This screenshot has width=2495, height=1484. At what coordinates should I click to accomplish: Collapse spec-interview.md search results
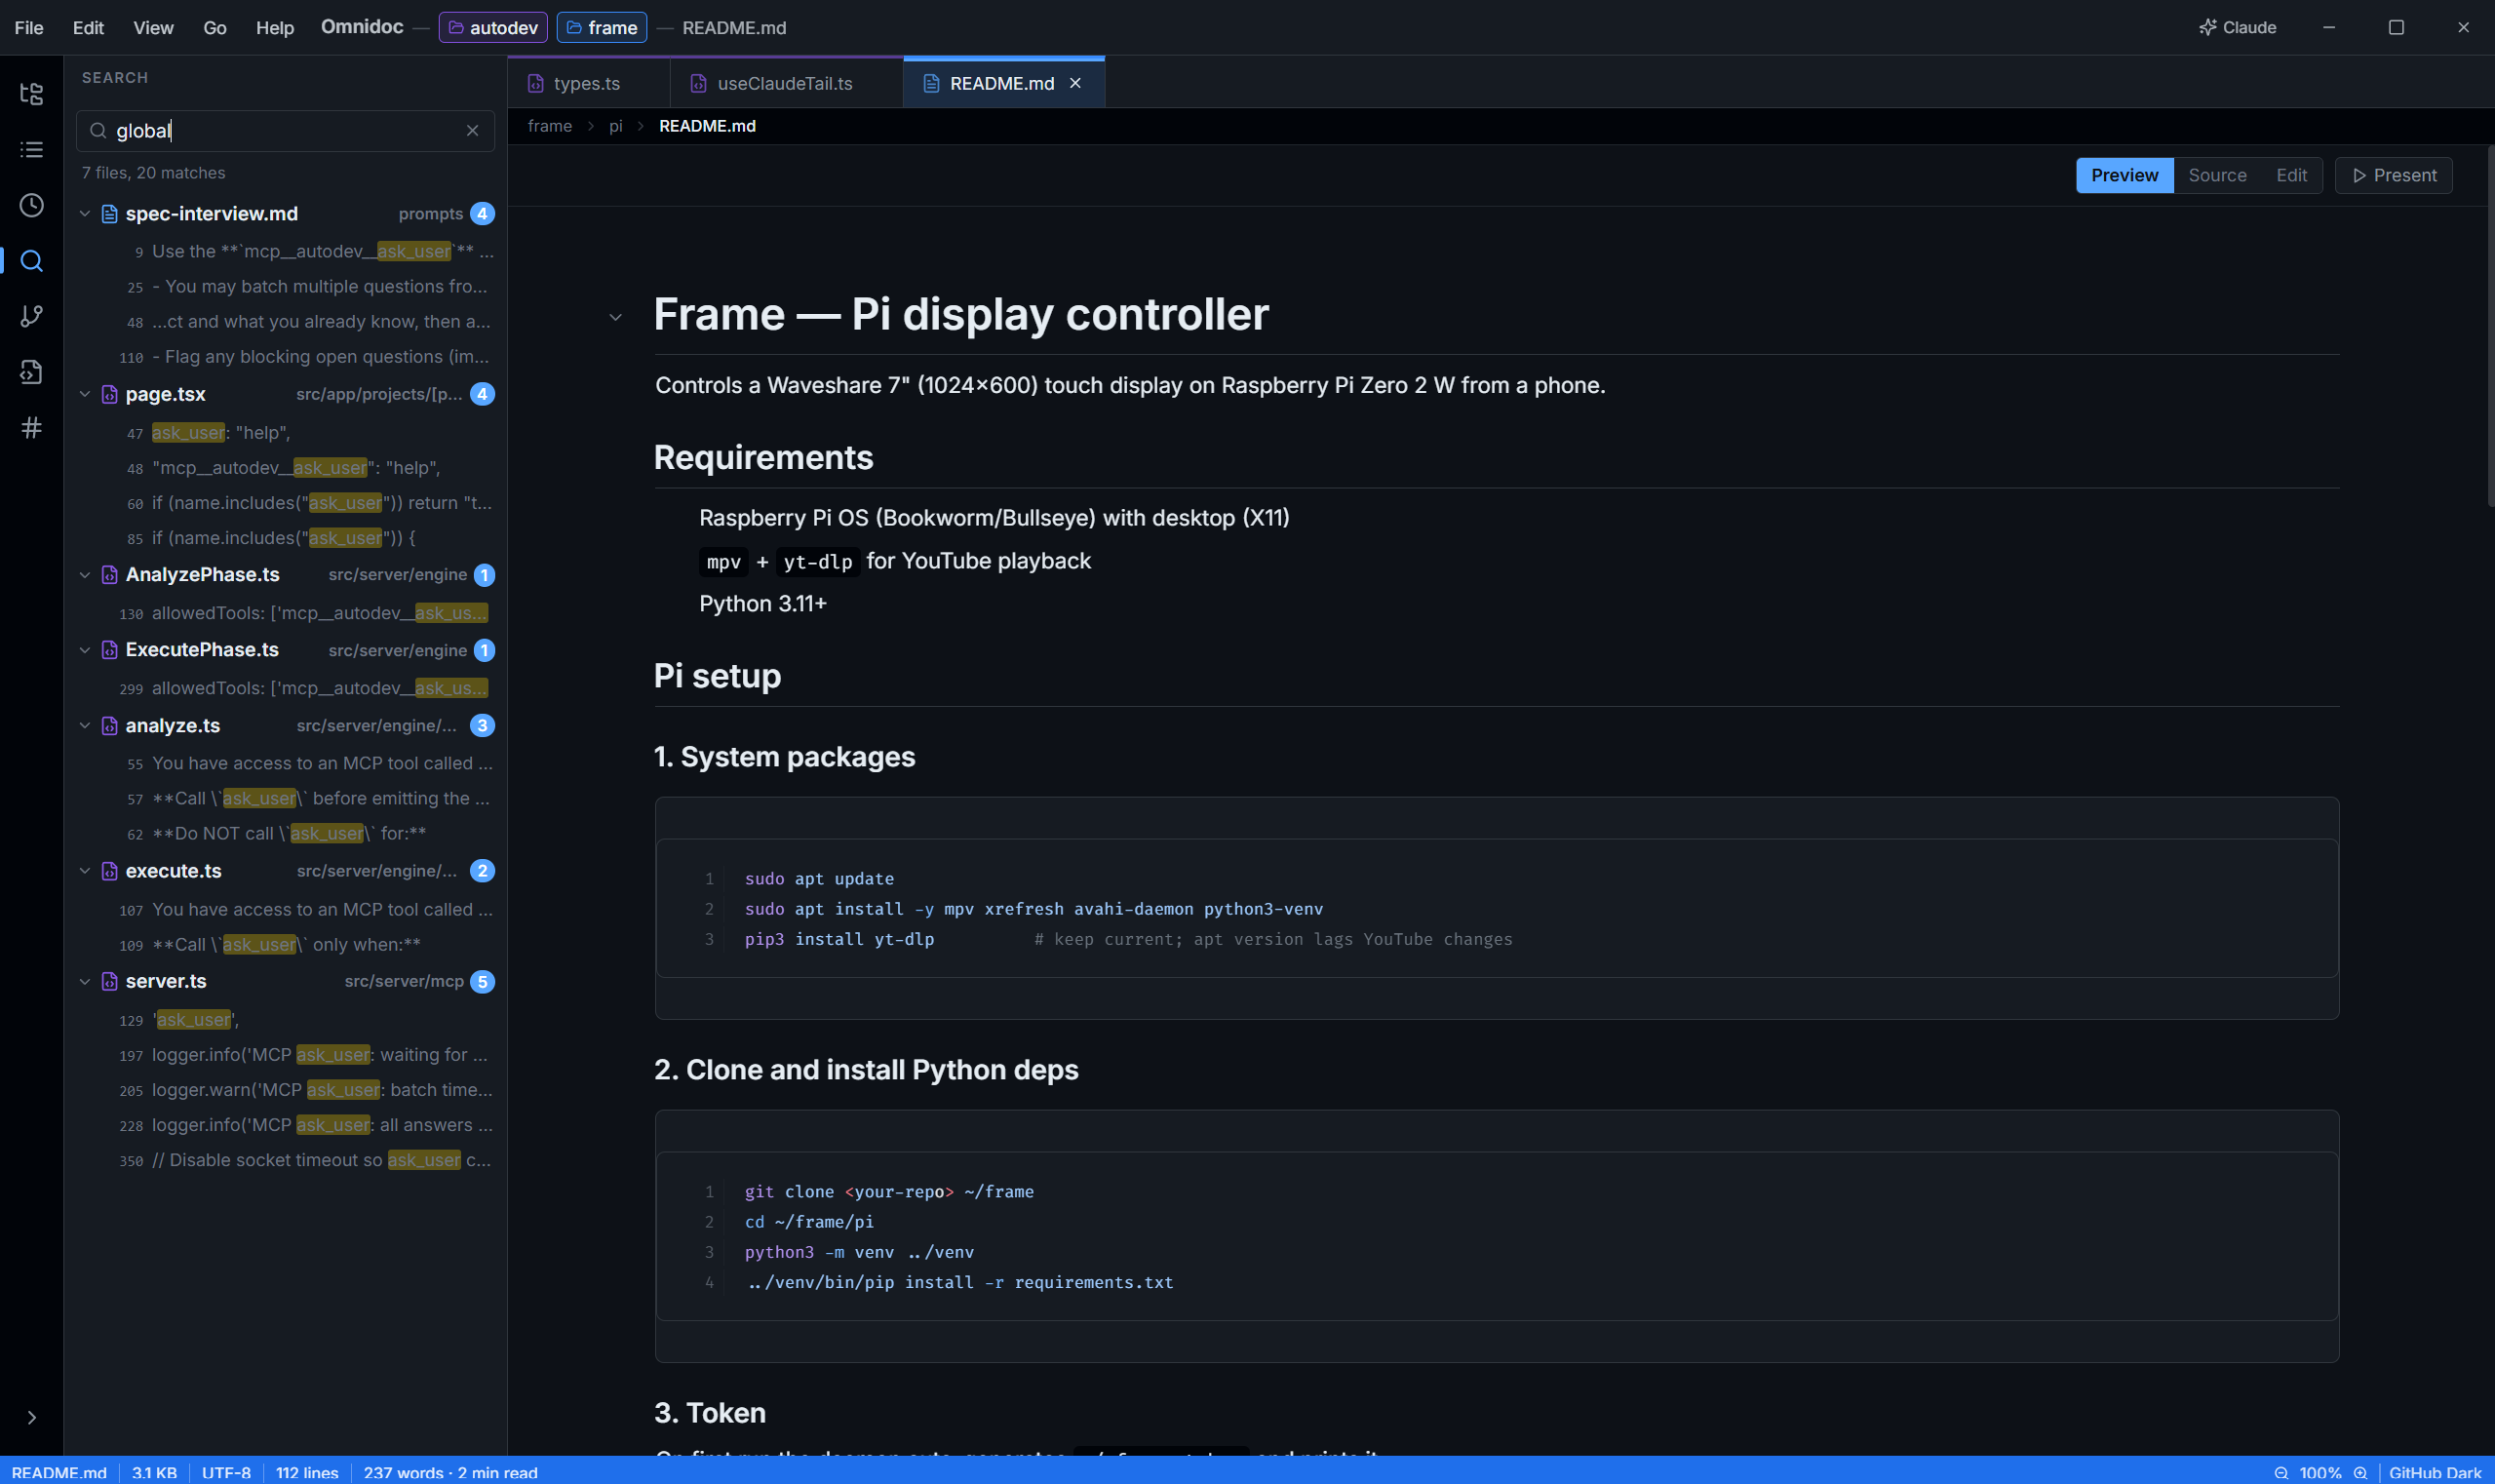coord(85,214)
